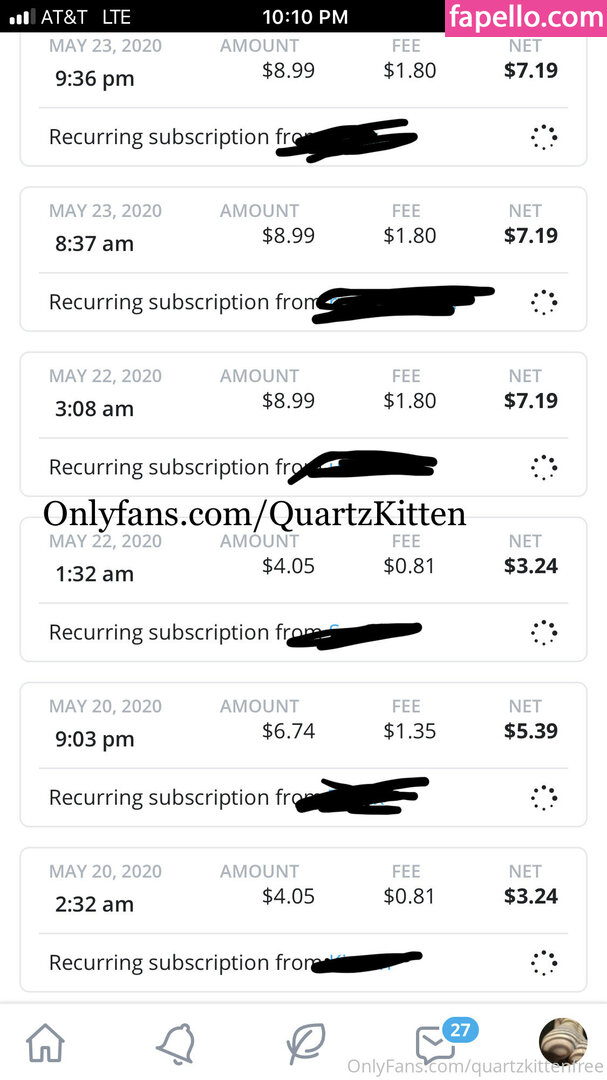Image resolution: width=607 pixels, height=1080 pixels.
Task: Tap the fapello.com watermark banner
Action: (526, 18)
